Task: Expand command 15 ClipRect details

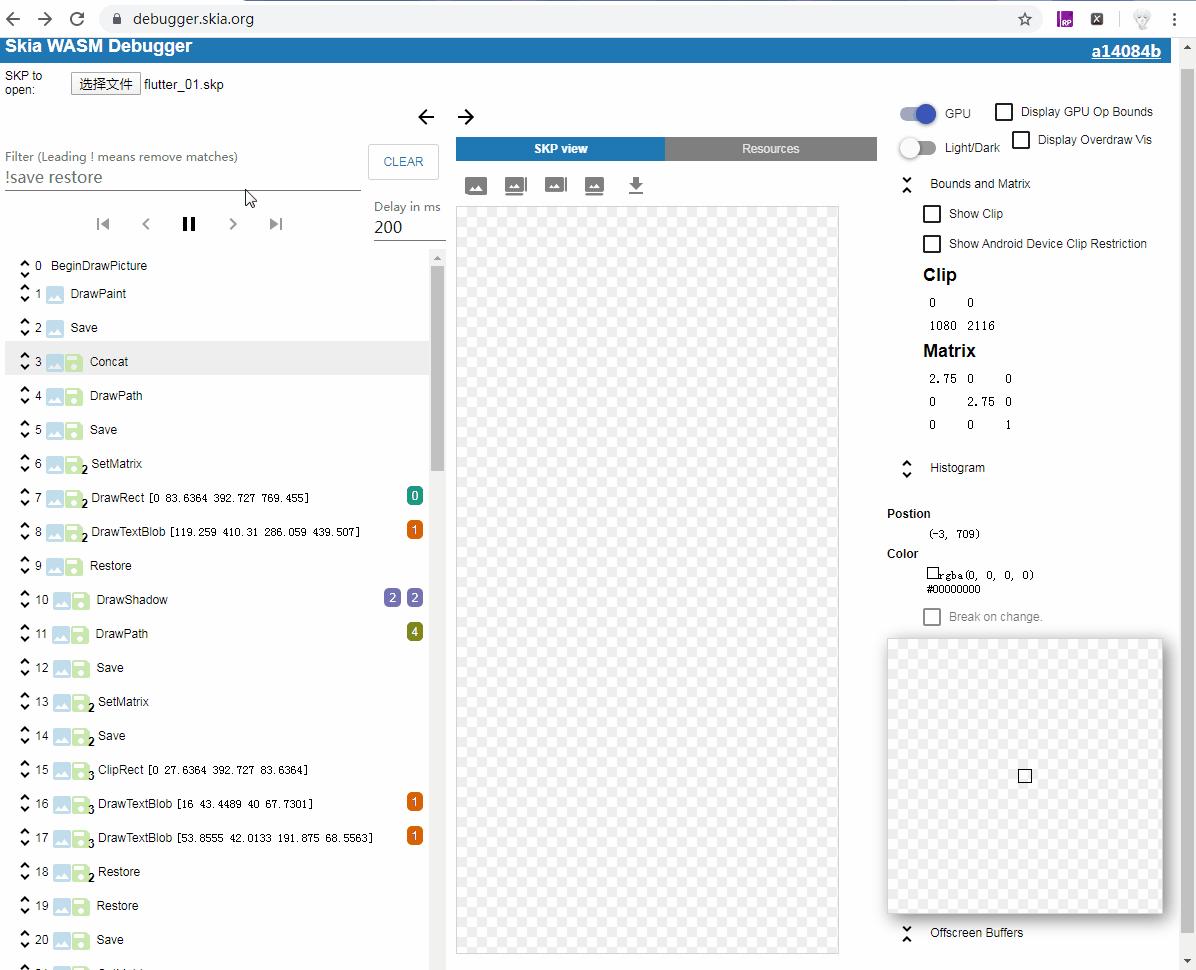Action: coord(24,770)
